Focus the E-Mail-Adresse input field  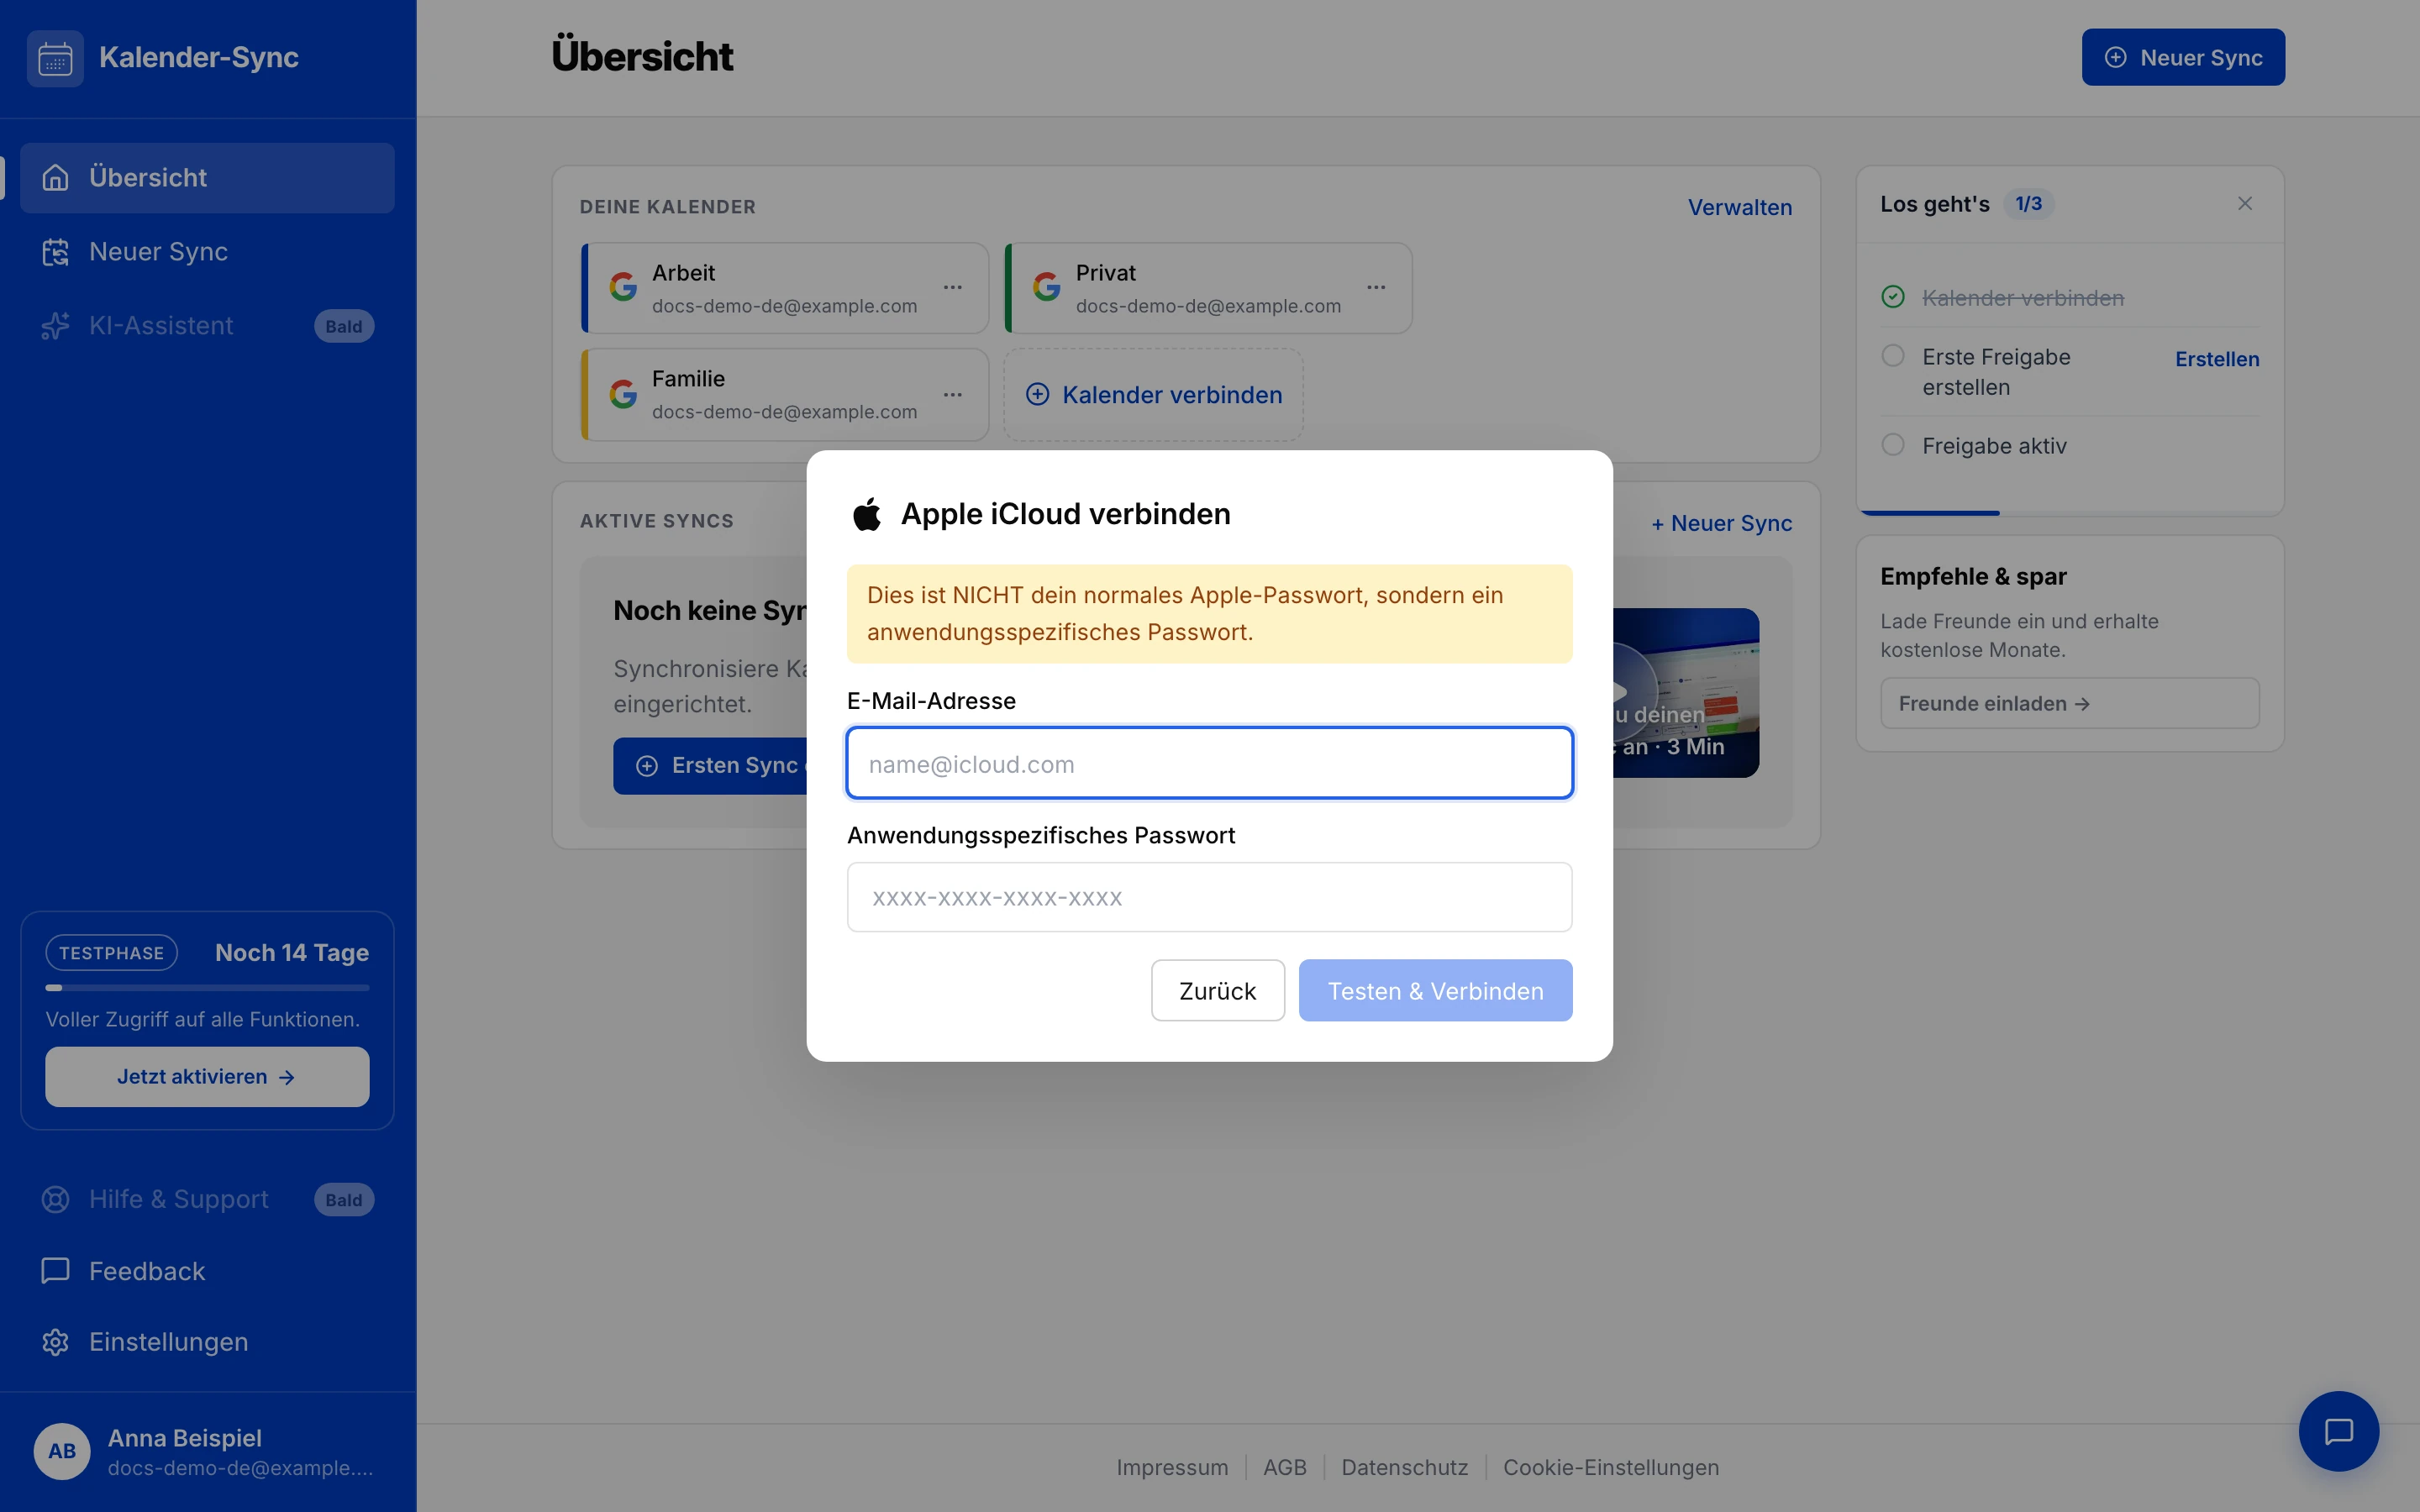pos(1210,764)
